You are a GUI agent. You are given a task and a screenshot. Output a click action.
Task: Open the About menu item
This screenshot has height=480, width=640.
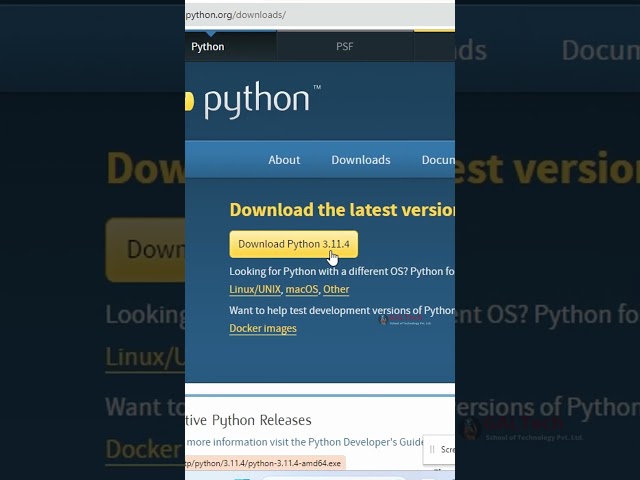point(284,160)
